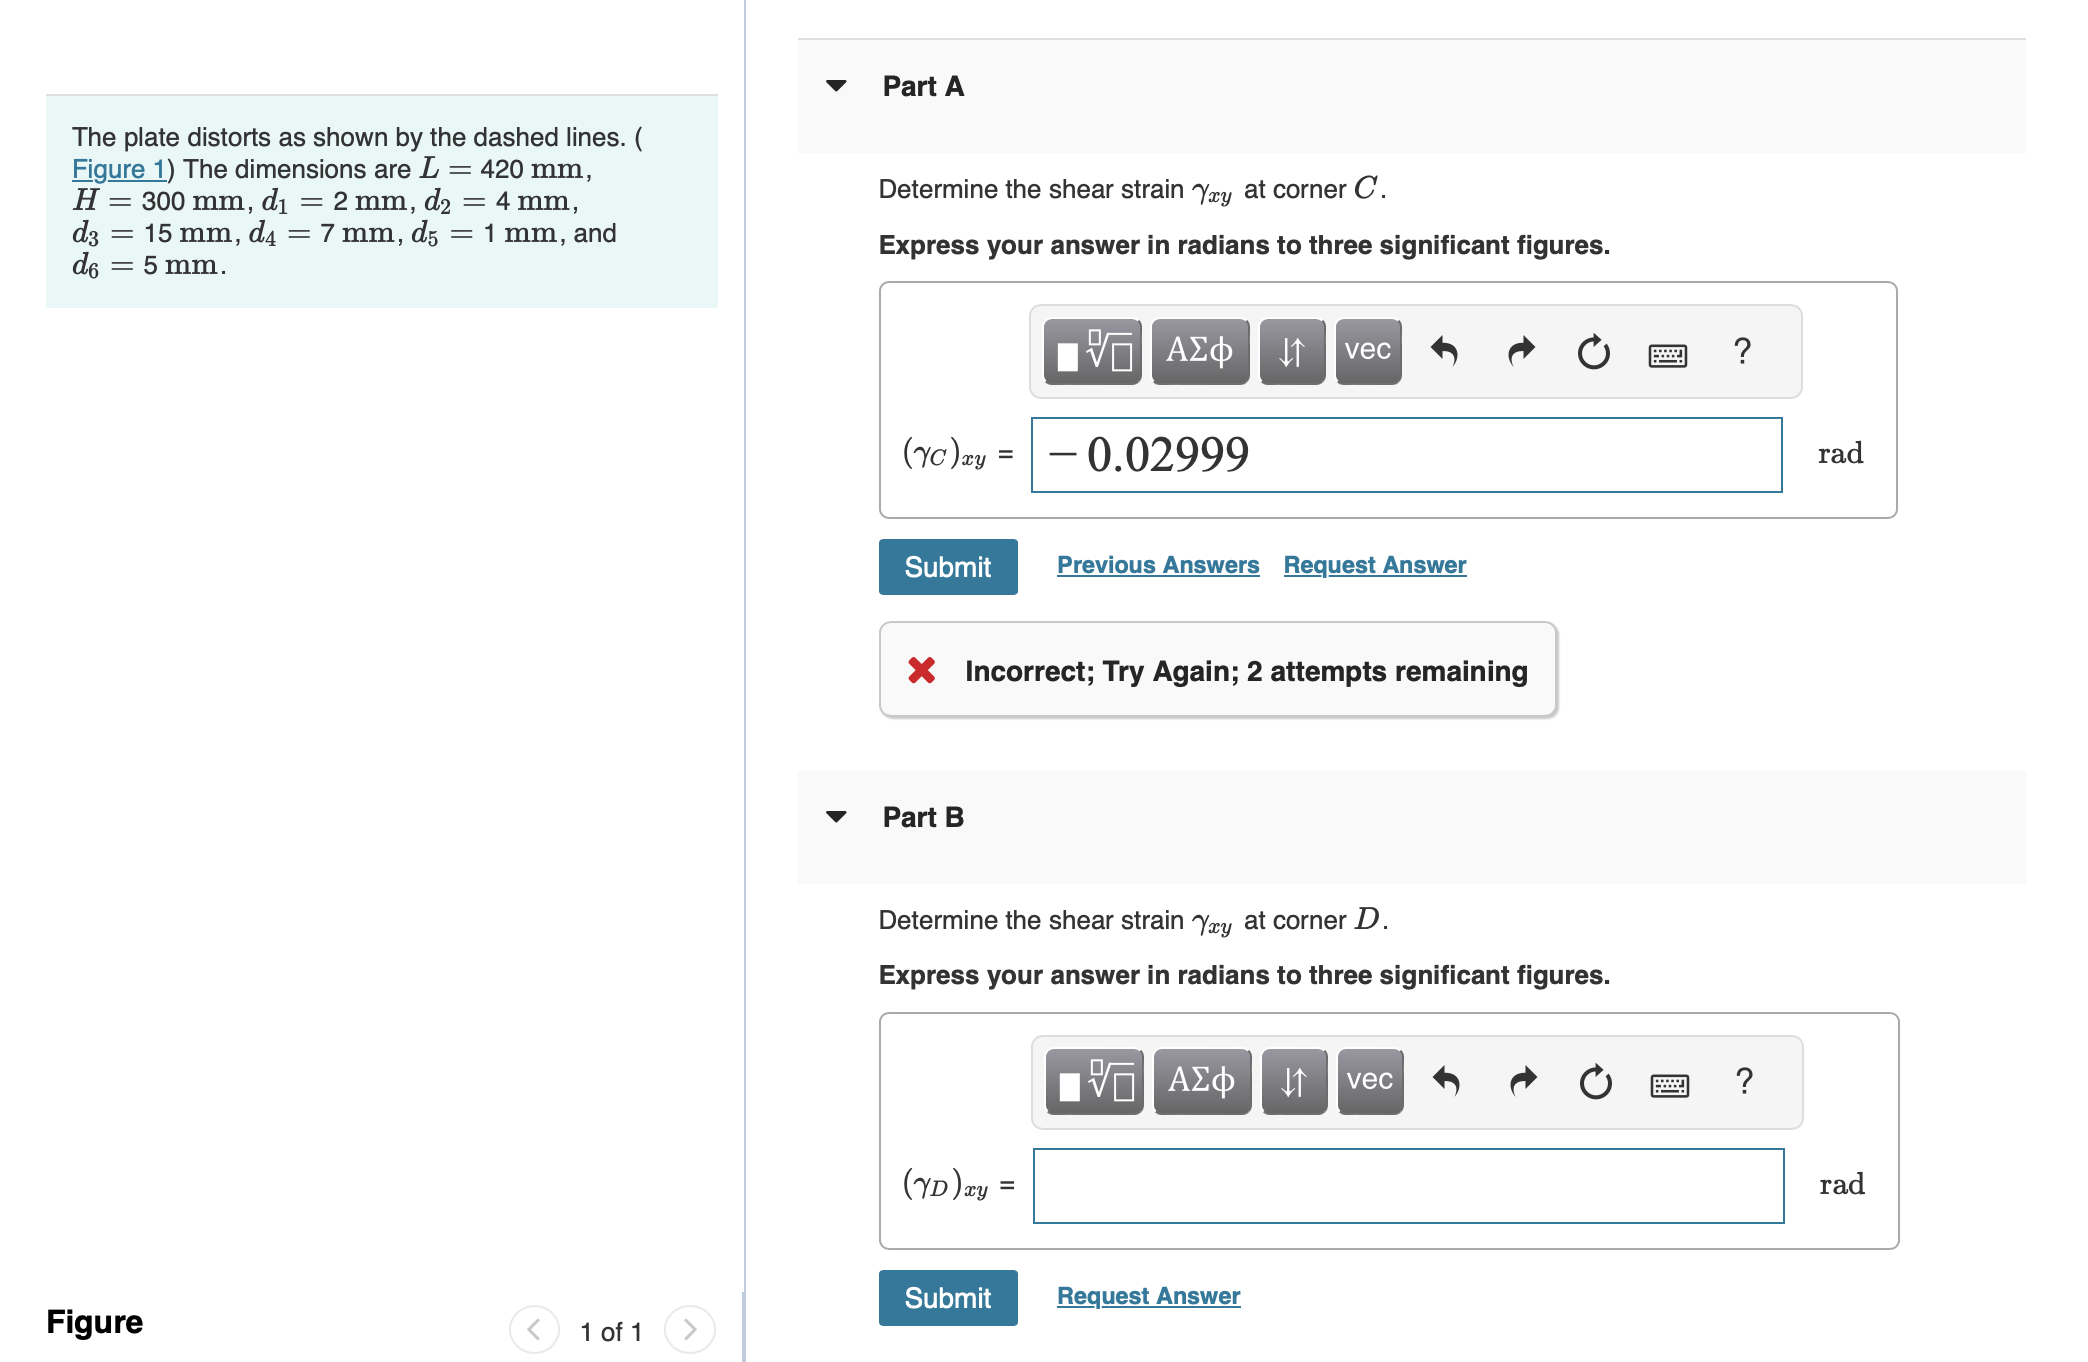
Task: Click Part B keyboard shortcuts icon
Action: pos(1669,1085)
